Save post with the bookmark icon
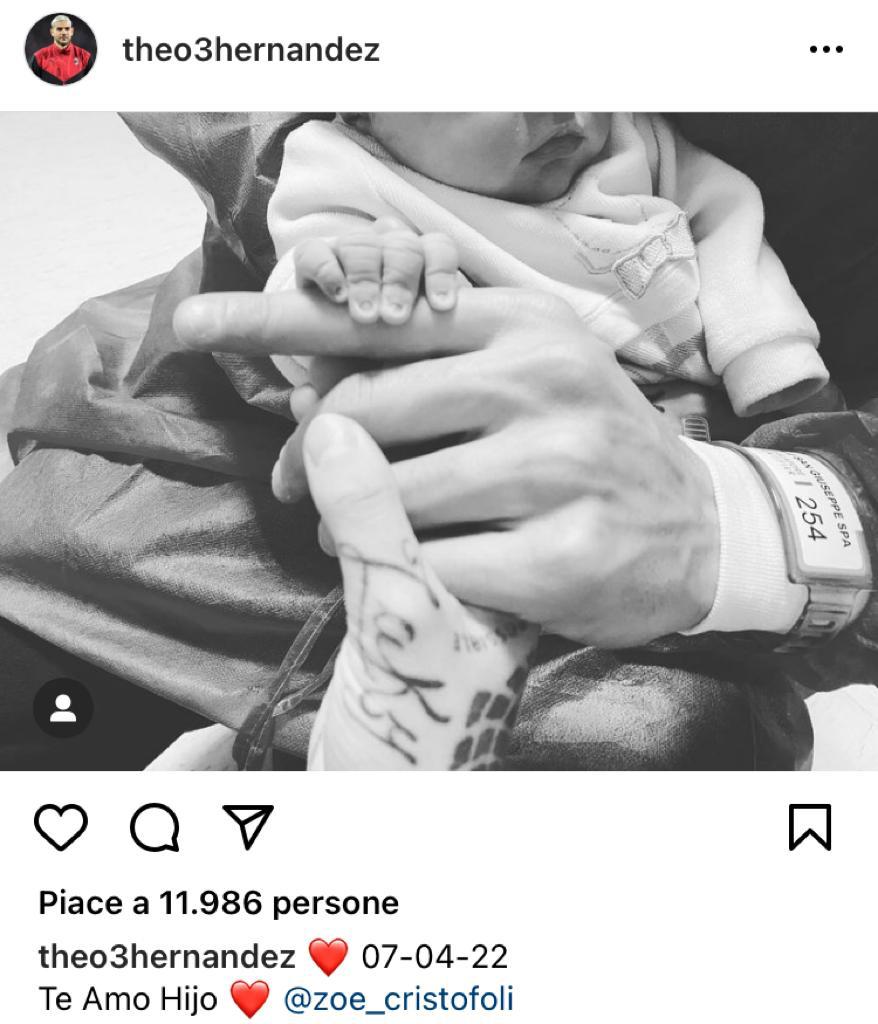Screen dimensions: 878x1024 click(810, 827)
